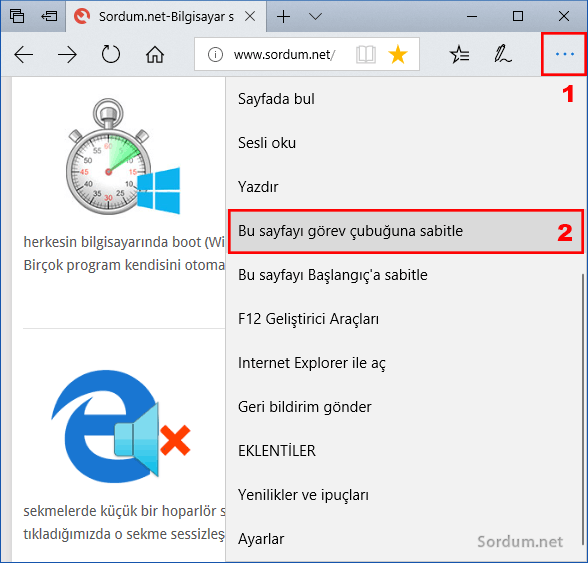Image resolution: width=588 pixels, height=563 pixels.
Task: Choose Internet Explorer ile aç
Action: point(404,363)
